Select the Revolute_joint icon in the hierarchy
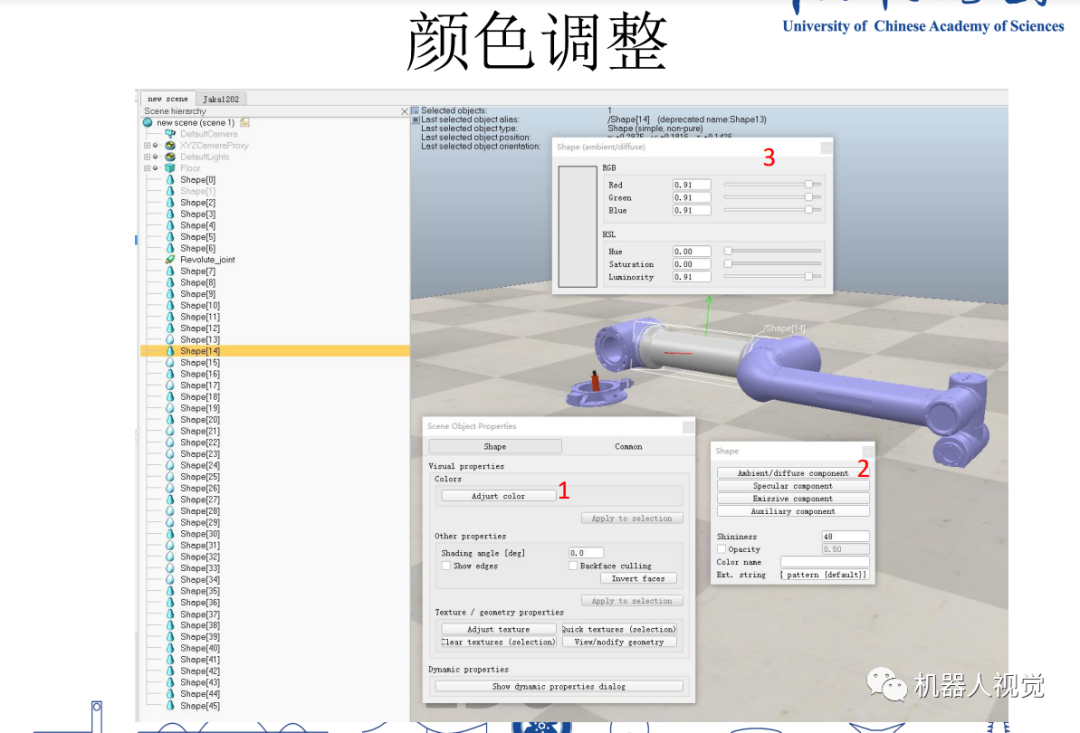This screenshot has width=1080, height=733. click(170, 259)
